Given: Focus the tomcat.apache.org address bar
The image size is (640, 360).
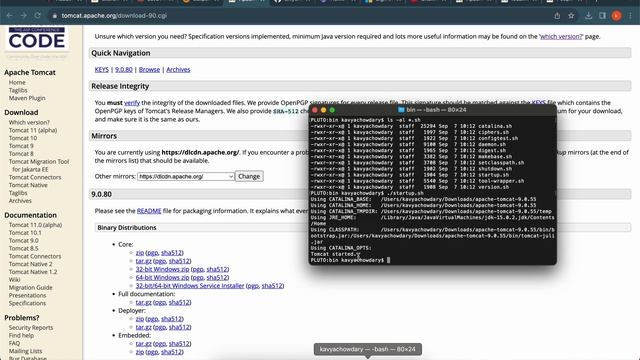Looking at the screenshot, I should pyautogui.click(x=114, y=16).
